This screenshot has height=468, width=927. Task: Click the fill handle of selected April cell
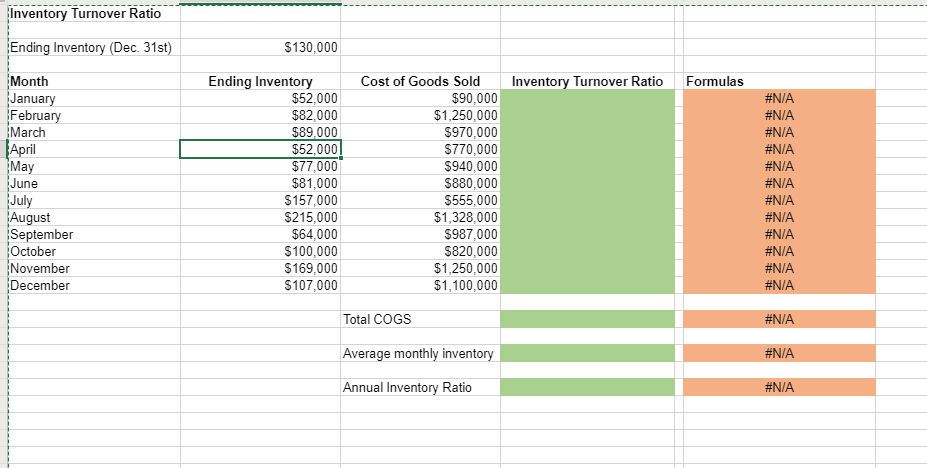coord(341,158)
